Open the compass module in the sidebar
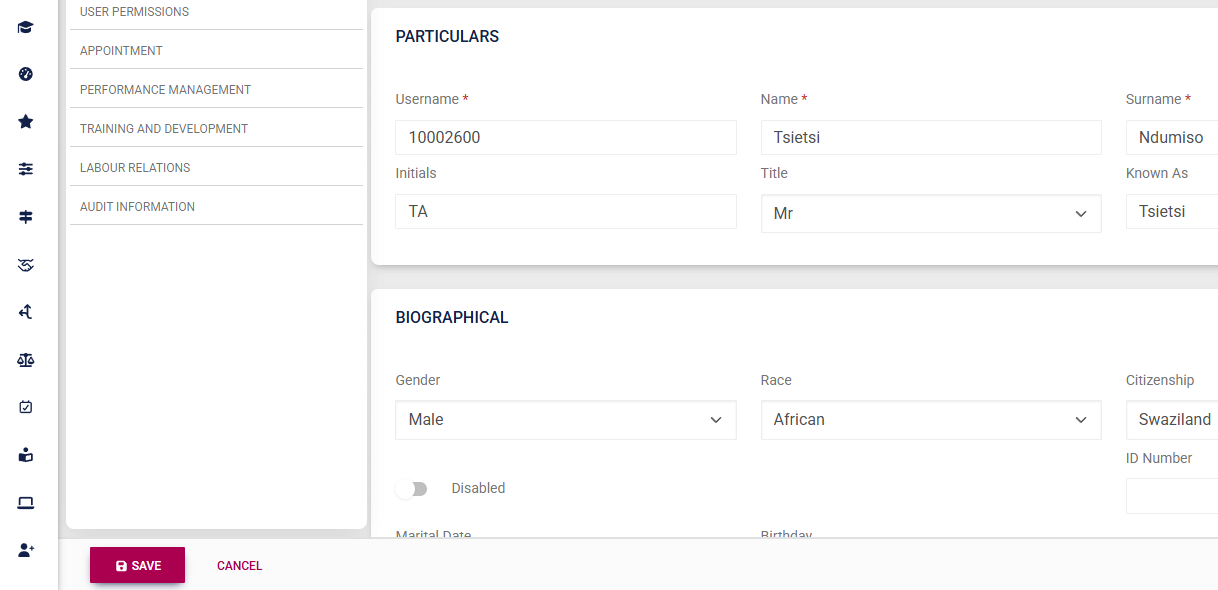This screenshot has height=590, width=1218. click(x=25, y=74)
